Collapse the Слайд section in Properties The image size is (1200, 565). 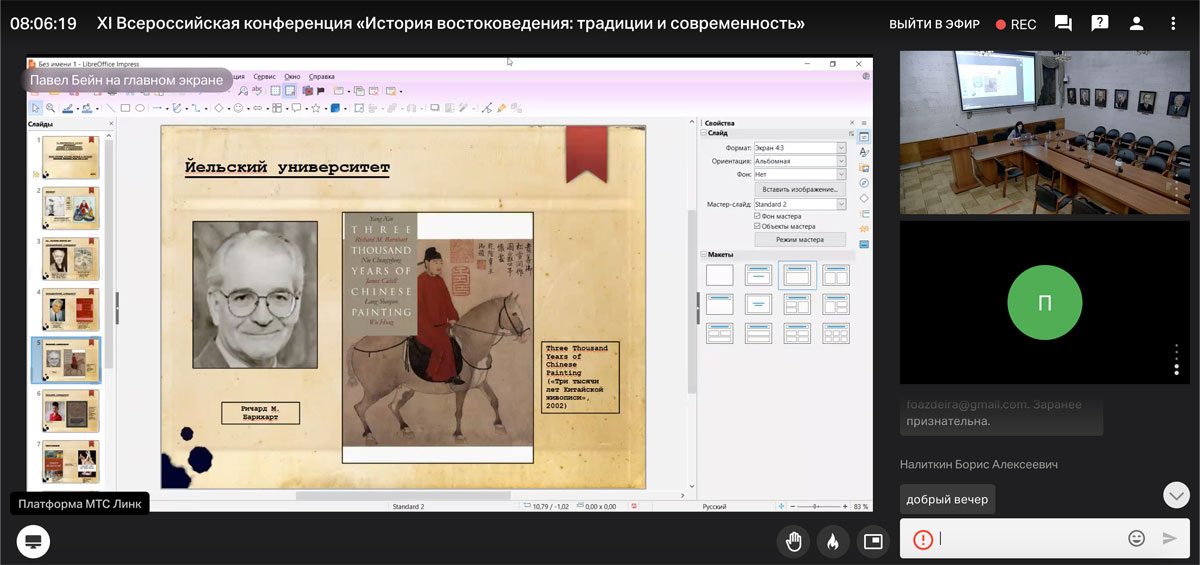click(x=703, y=133)
